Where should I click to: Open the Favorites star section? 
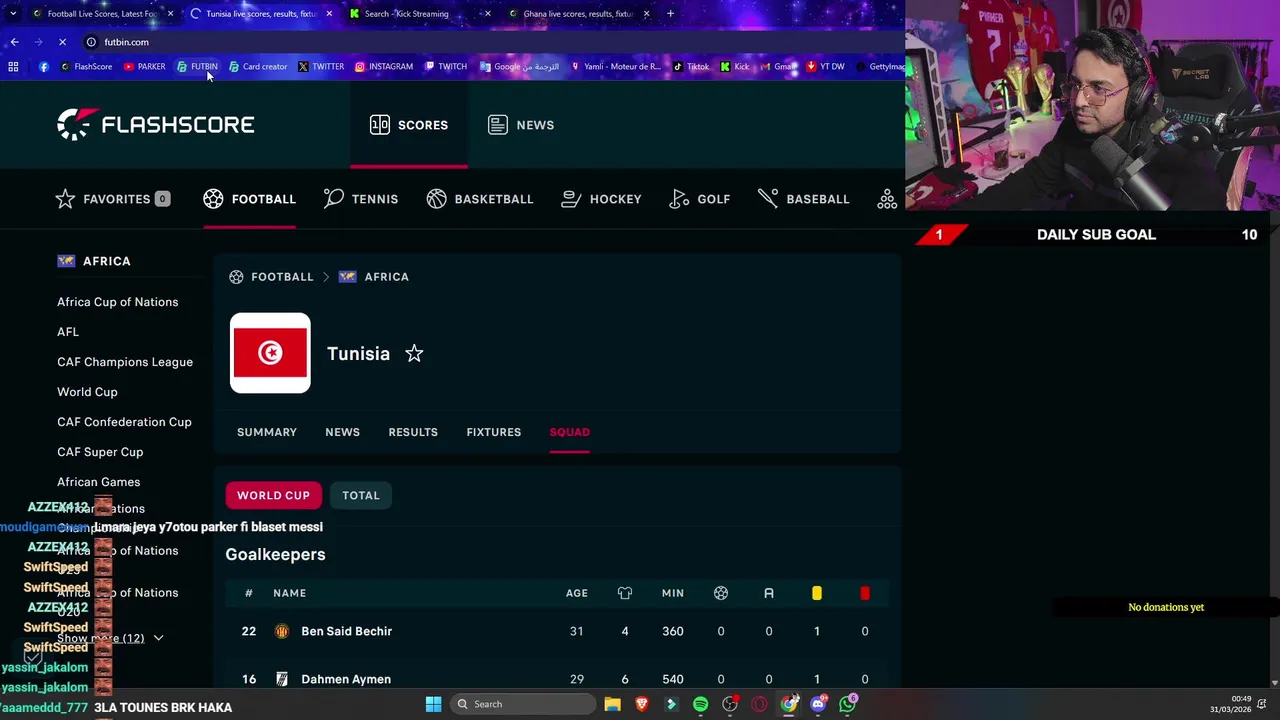tap(112, 199)
